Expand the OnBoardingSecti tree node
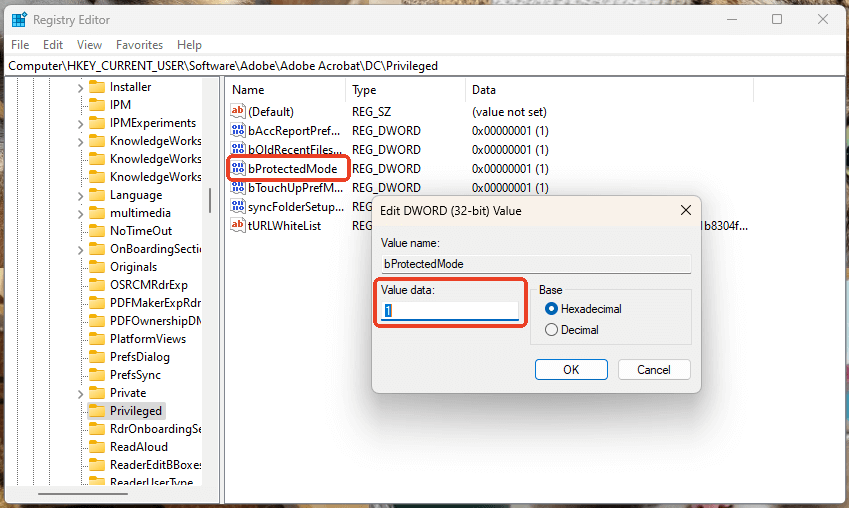Viewport: 849px width, 508px height. pos(80,249)
